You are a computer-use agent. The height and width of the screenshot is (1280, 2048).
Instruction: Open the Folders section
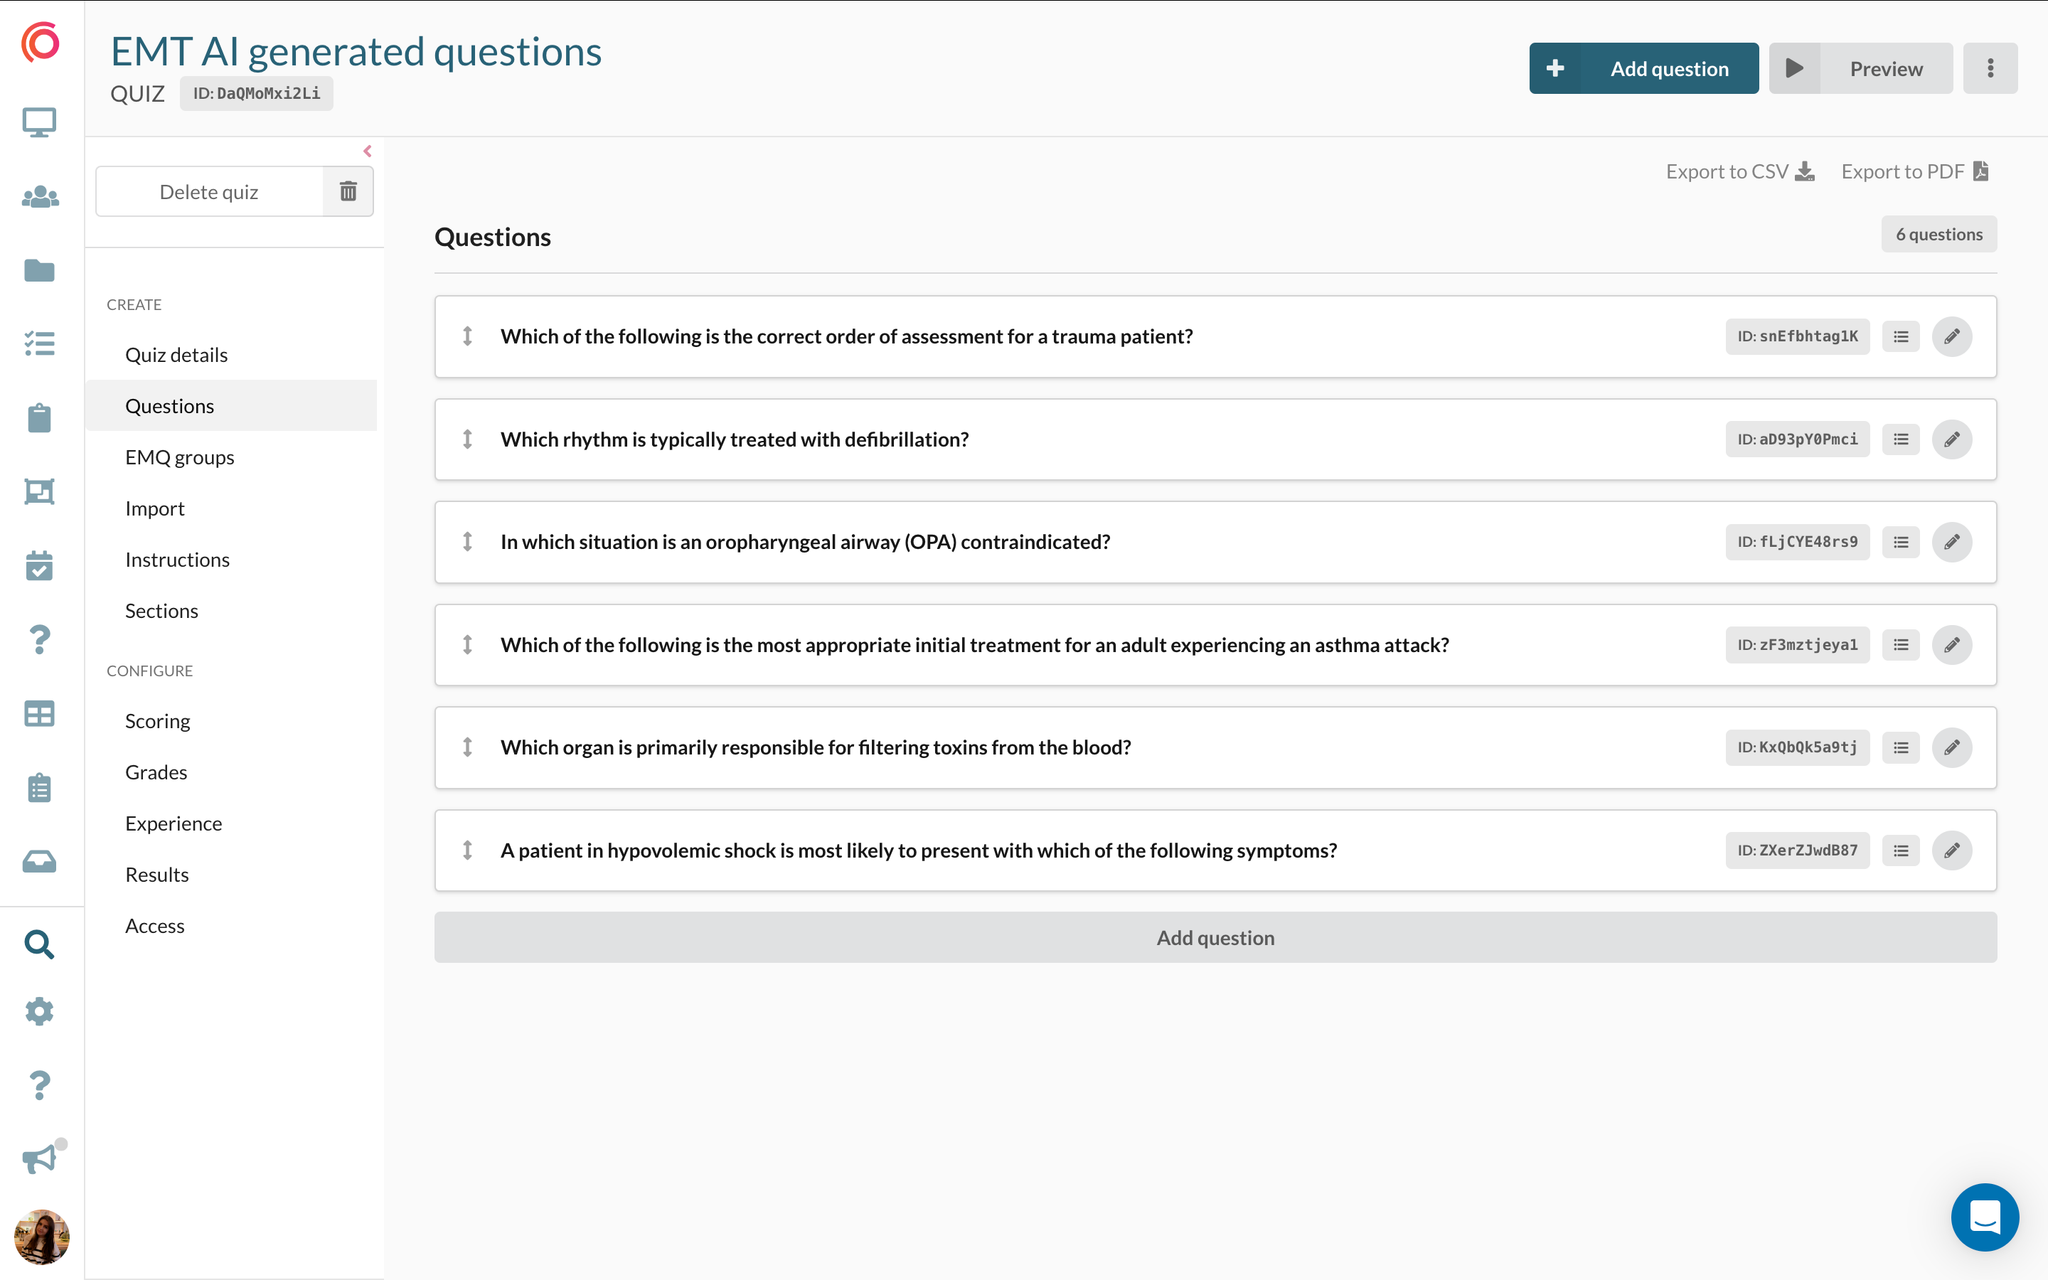click(x=40, y=270)
